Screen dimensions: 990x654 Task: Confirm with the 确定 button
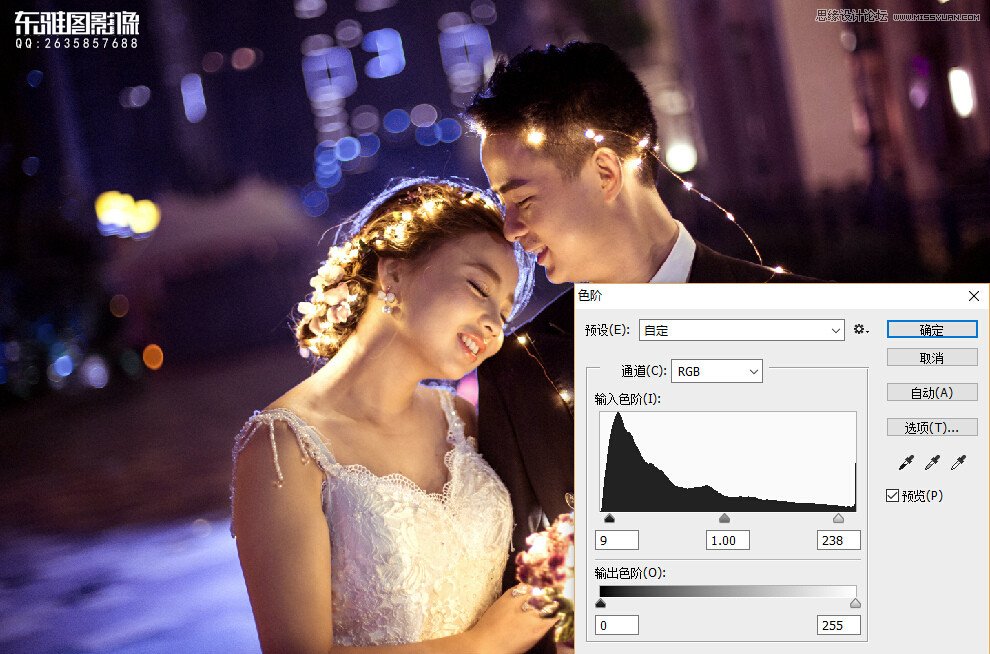pyautogui.click(x=932, y=330)
